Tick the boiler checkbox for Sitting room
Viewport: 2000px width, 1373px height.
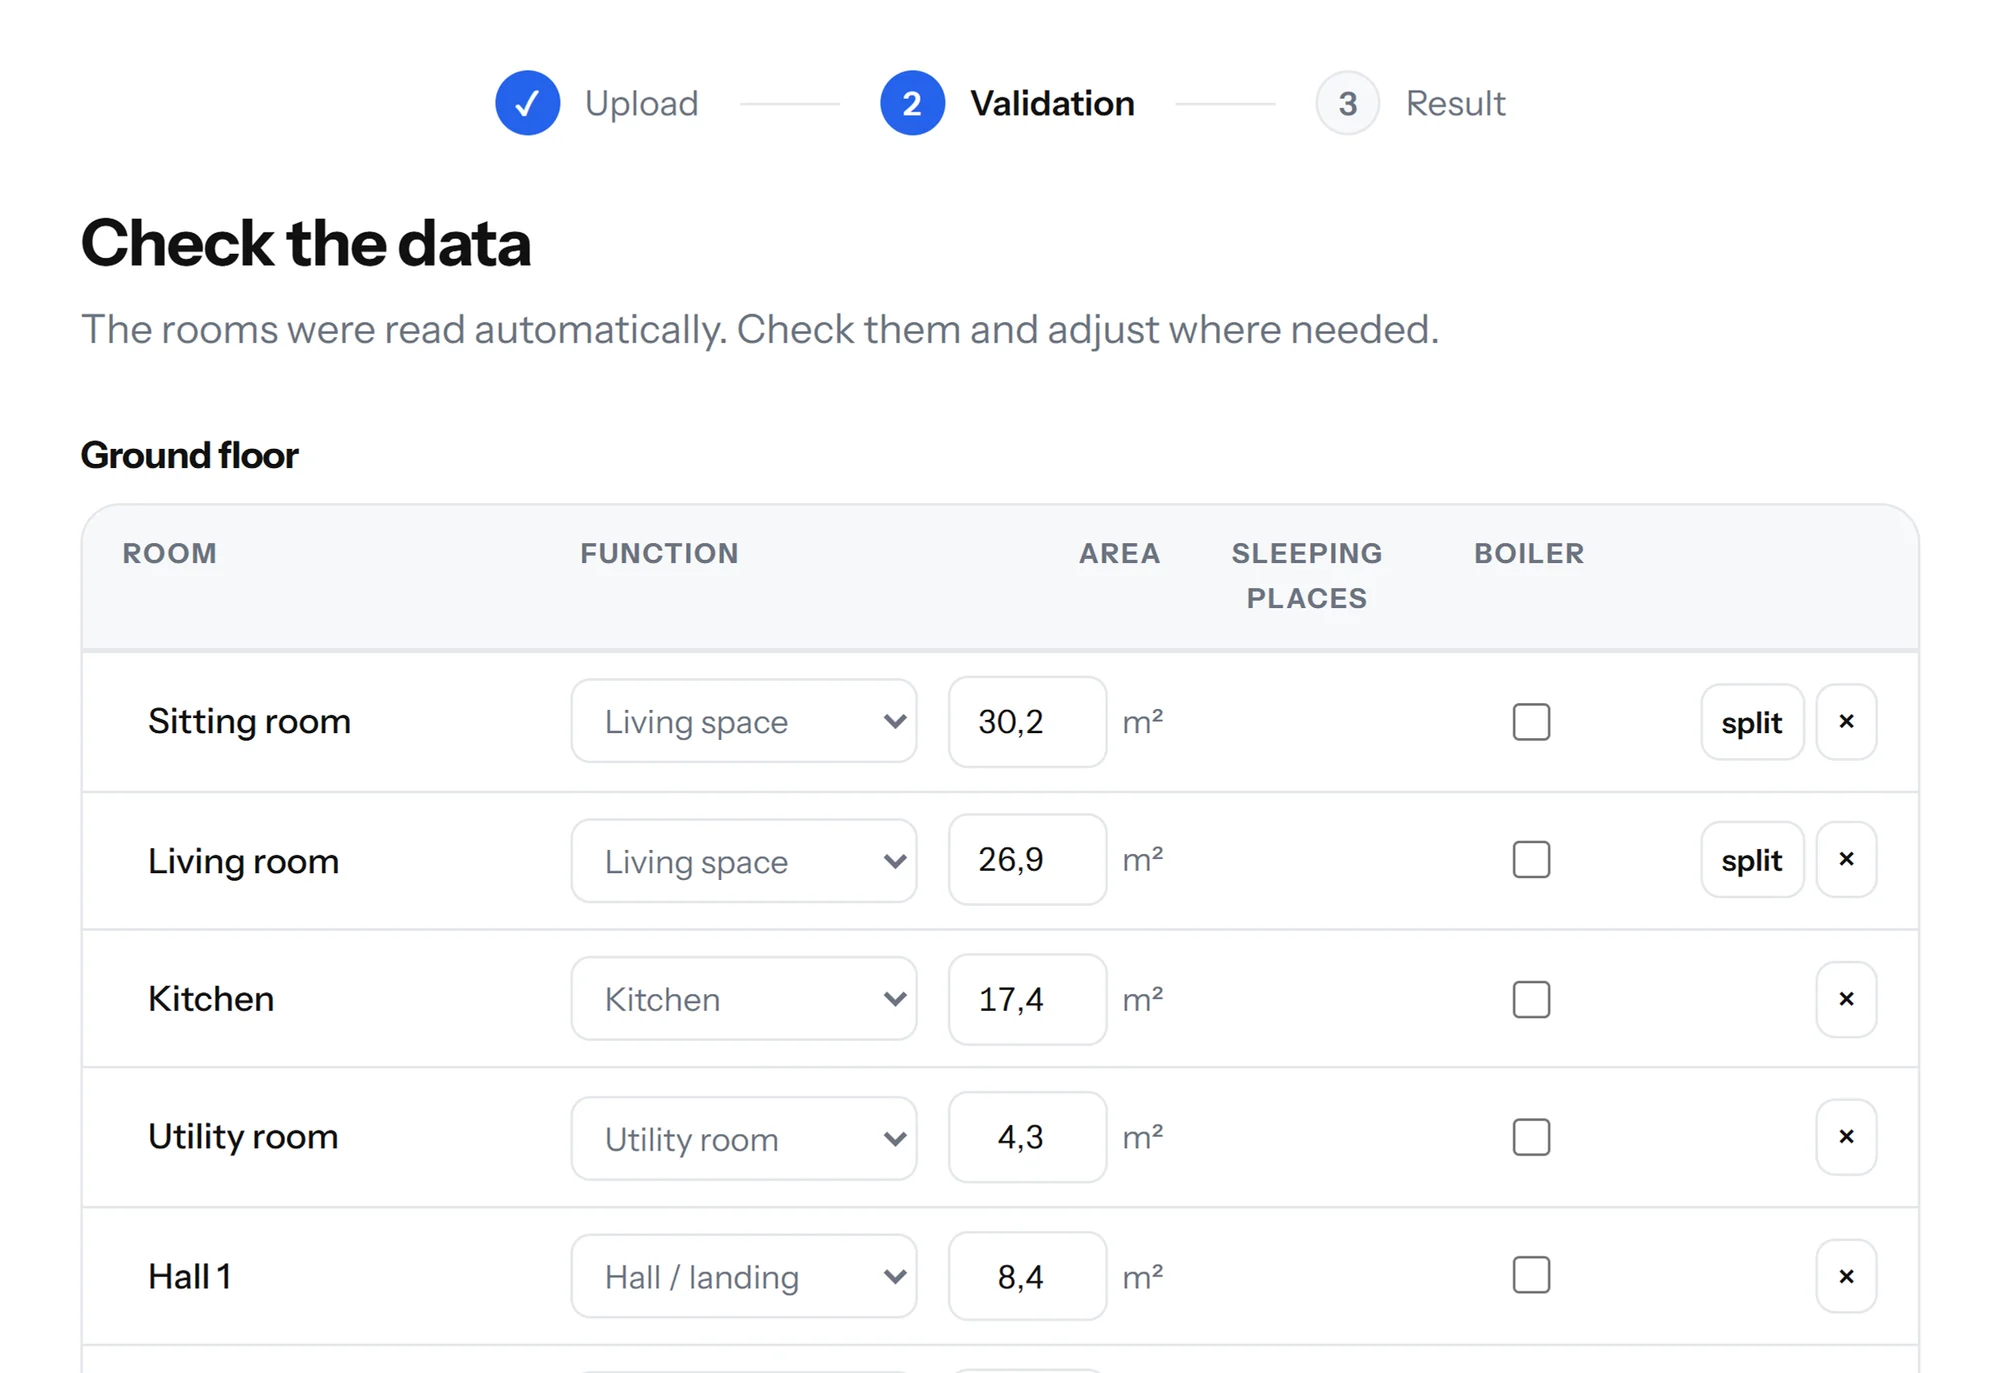[1531, 722]
